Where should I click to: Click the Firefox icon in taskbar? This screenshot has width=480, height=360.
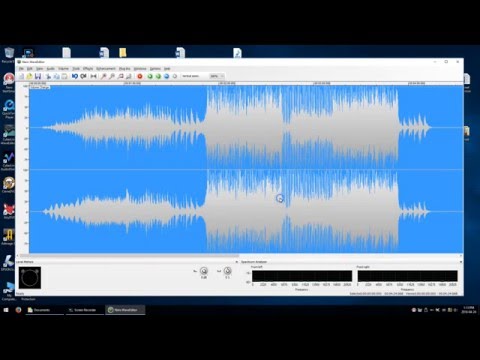tap(18, 310)
